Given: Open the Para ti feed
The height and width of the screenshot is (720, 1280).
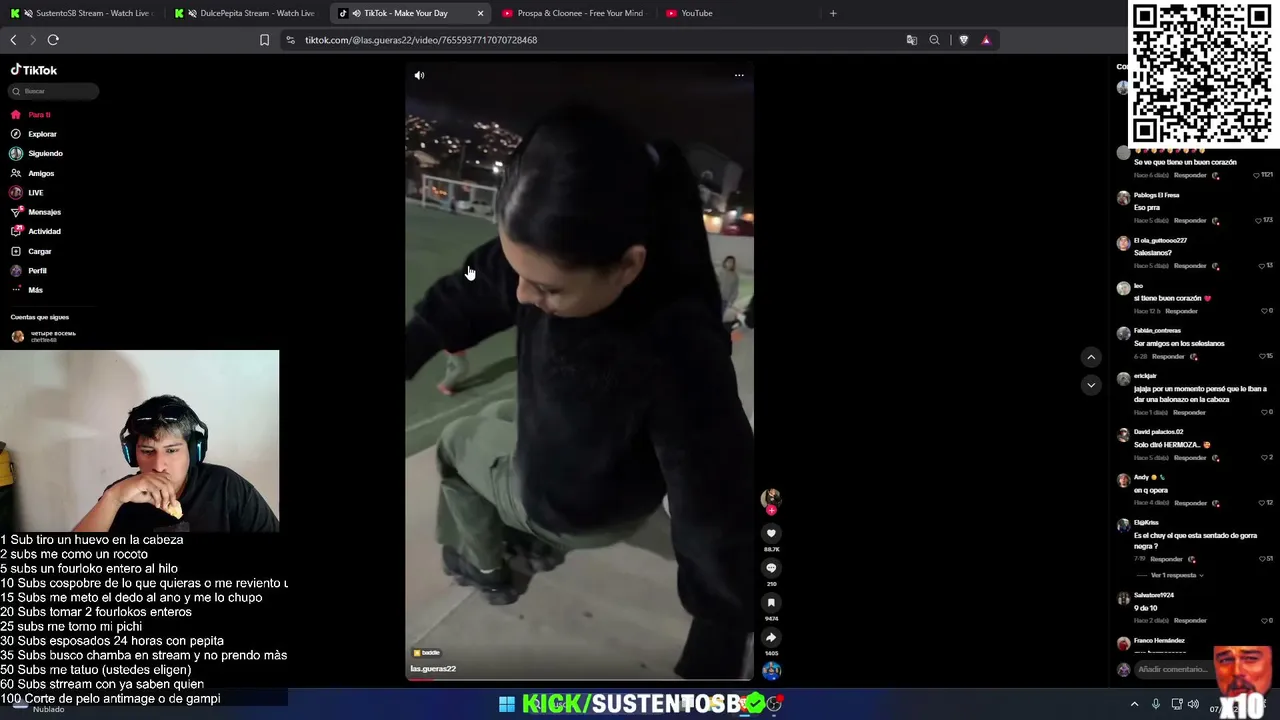Looking at the screenshot, I should 30,115.
